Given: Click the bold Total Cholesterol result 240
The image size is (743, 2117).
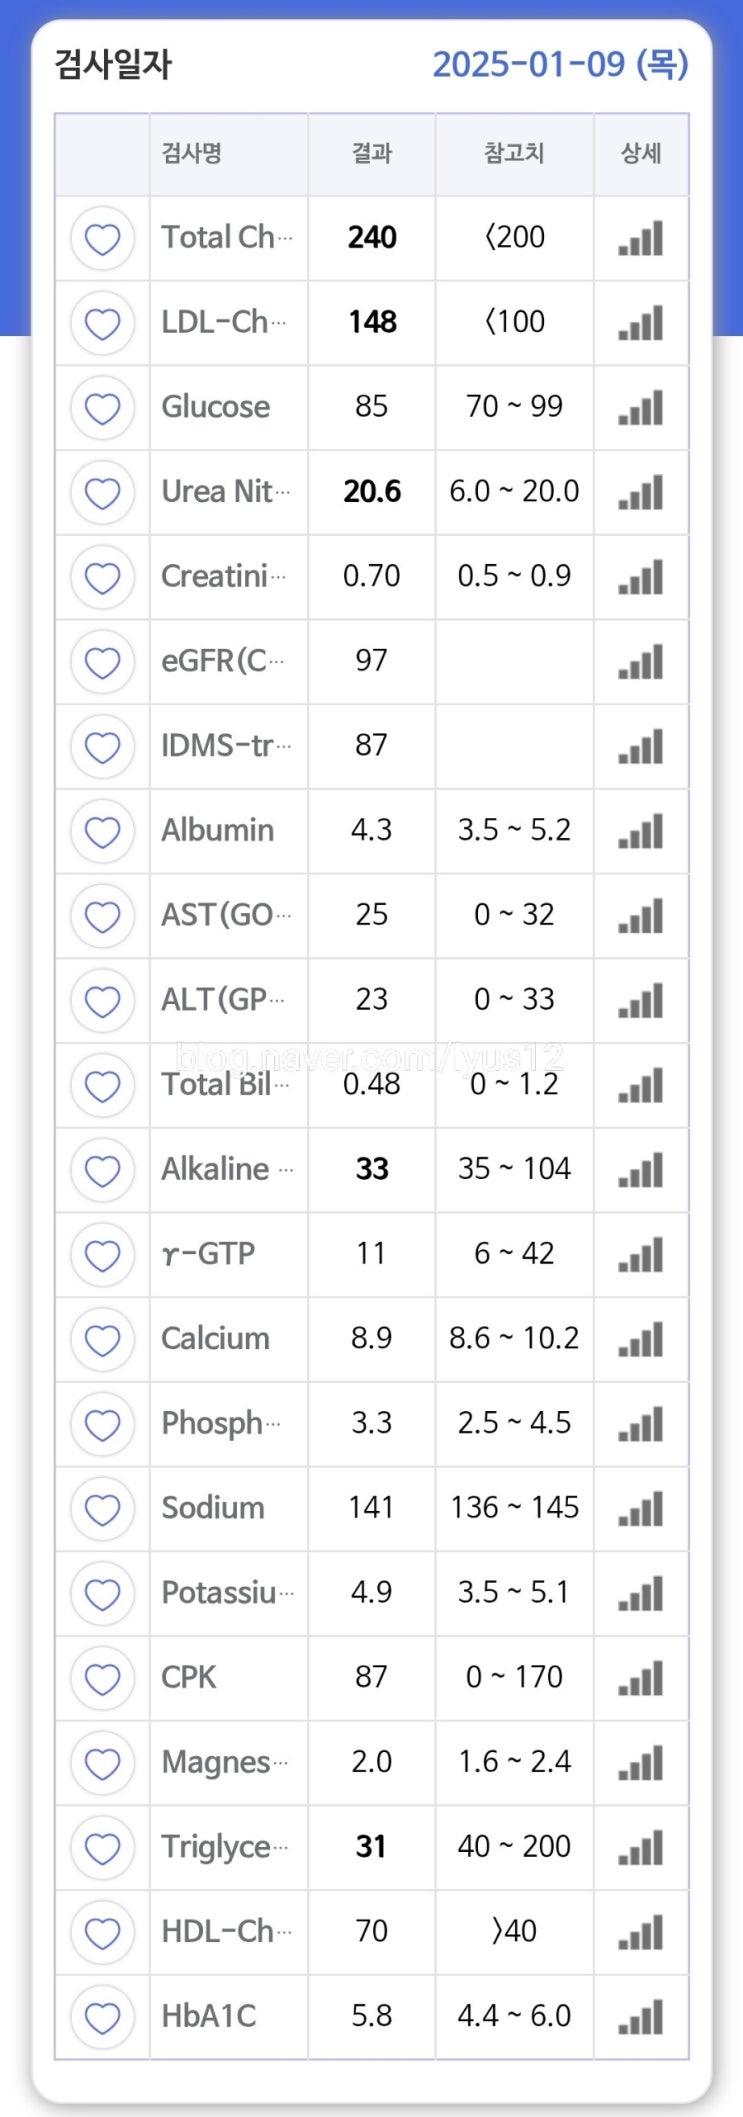Looking at the screenshot, I should click(x=372, y=238).
